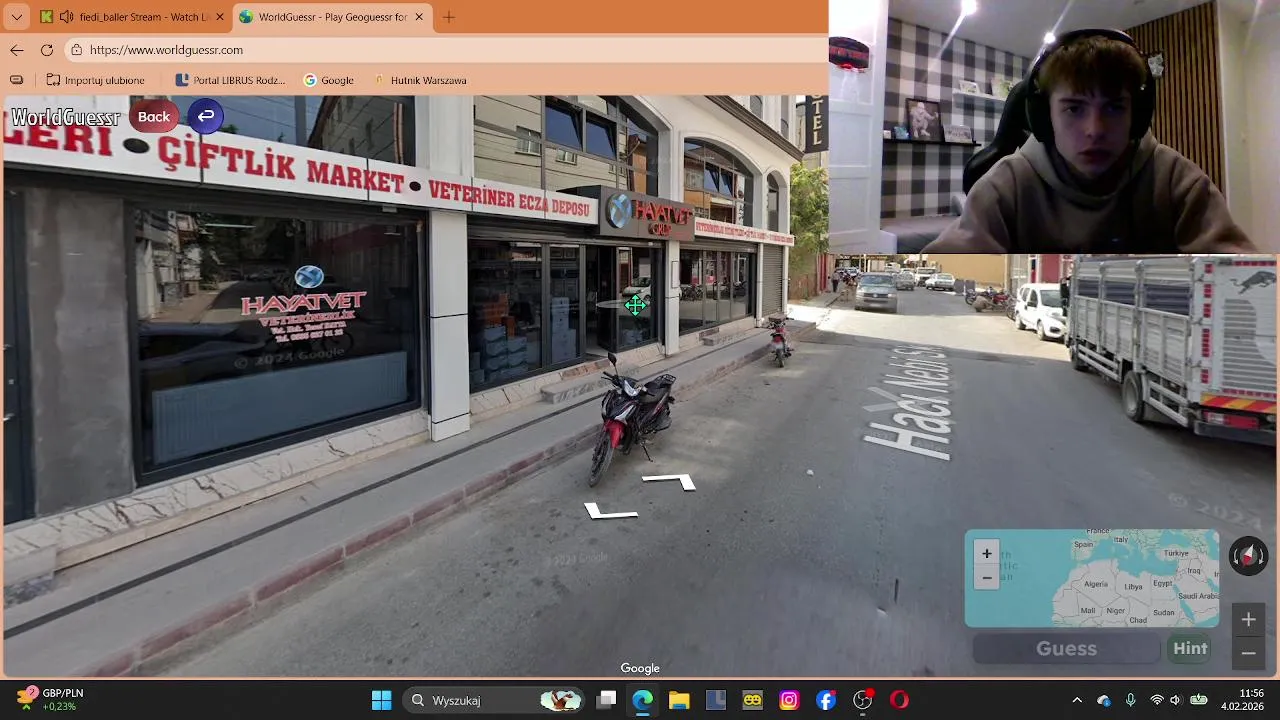Open the Importuj ulubione bookmark
The height and width of the screenshot is (720, 1280).
[95, 80]
